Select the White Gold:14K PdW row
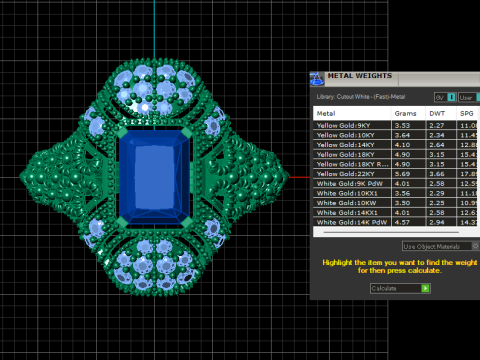Image resolution: width=480 pixels, height=360 pixels. [396, 222]
